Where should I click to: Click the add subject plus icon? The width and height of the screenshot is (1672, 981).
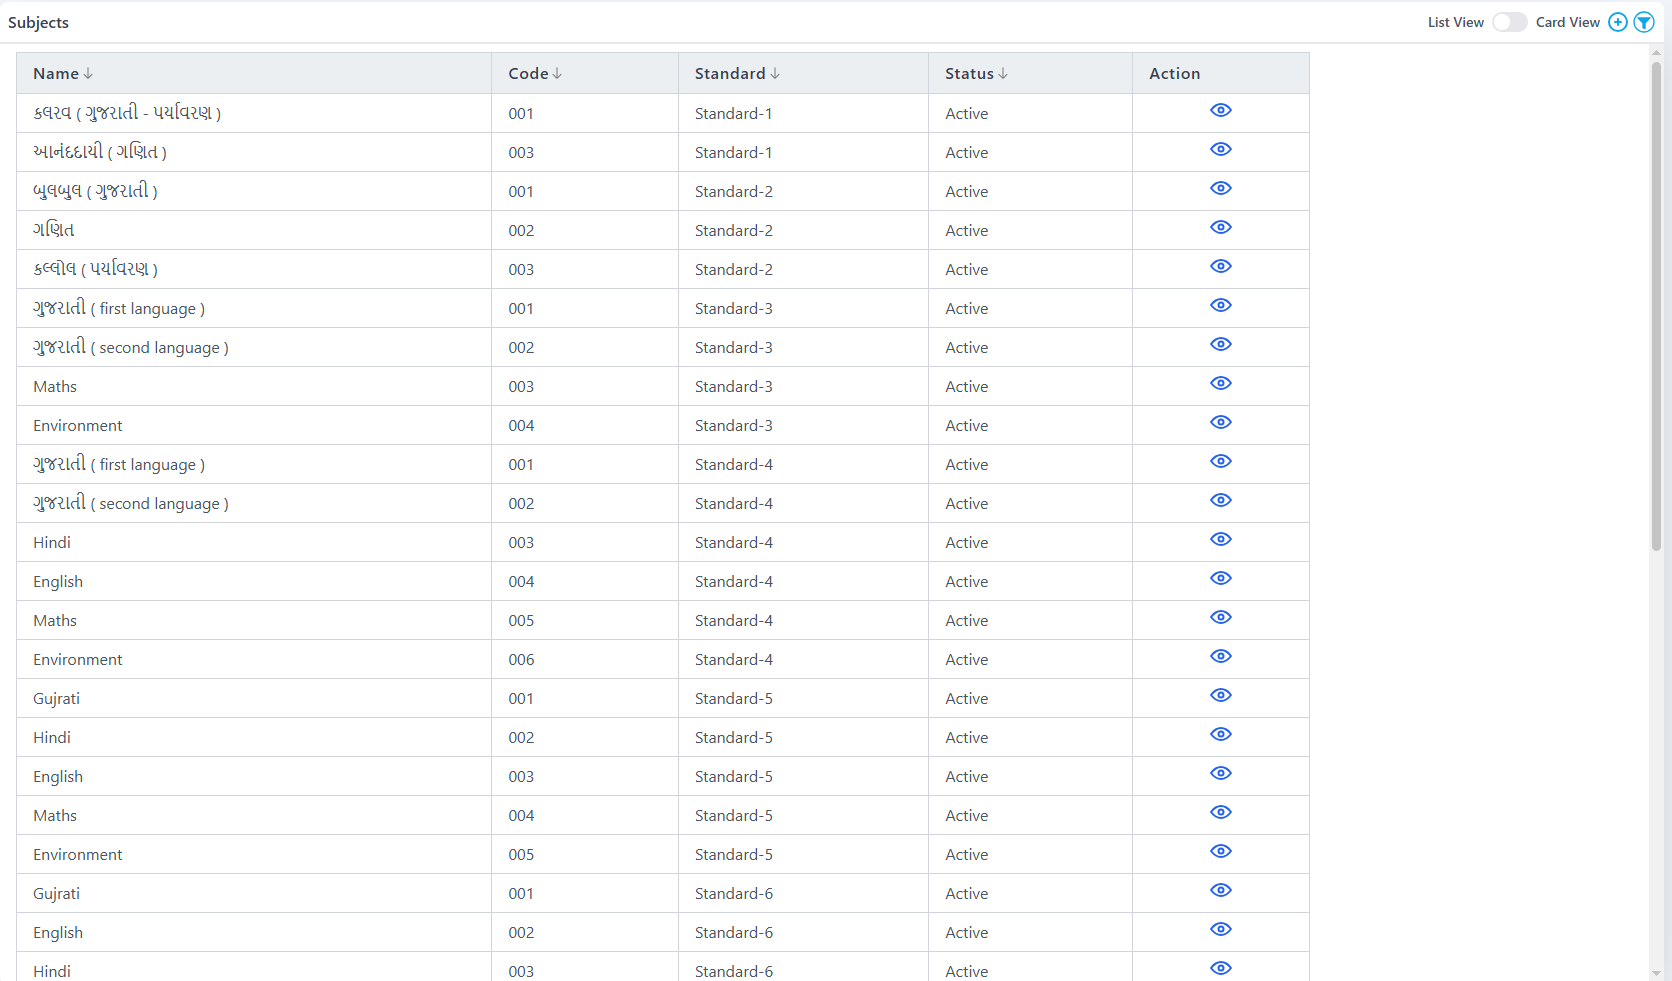[1617, 22]
